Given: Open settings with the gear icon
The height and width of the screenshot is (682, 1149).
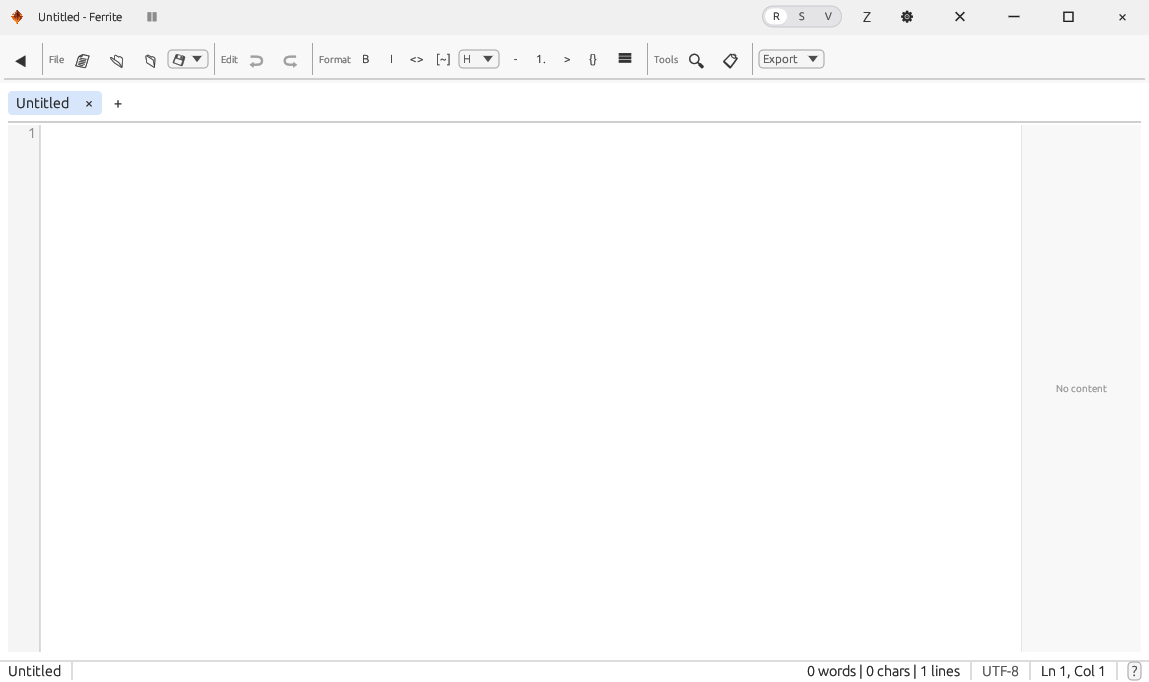Looking at the screenshot, I should 907,17.
